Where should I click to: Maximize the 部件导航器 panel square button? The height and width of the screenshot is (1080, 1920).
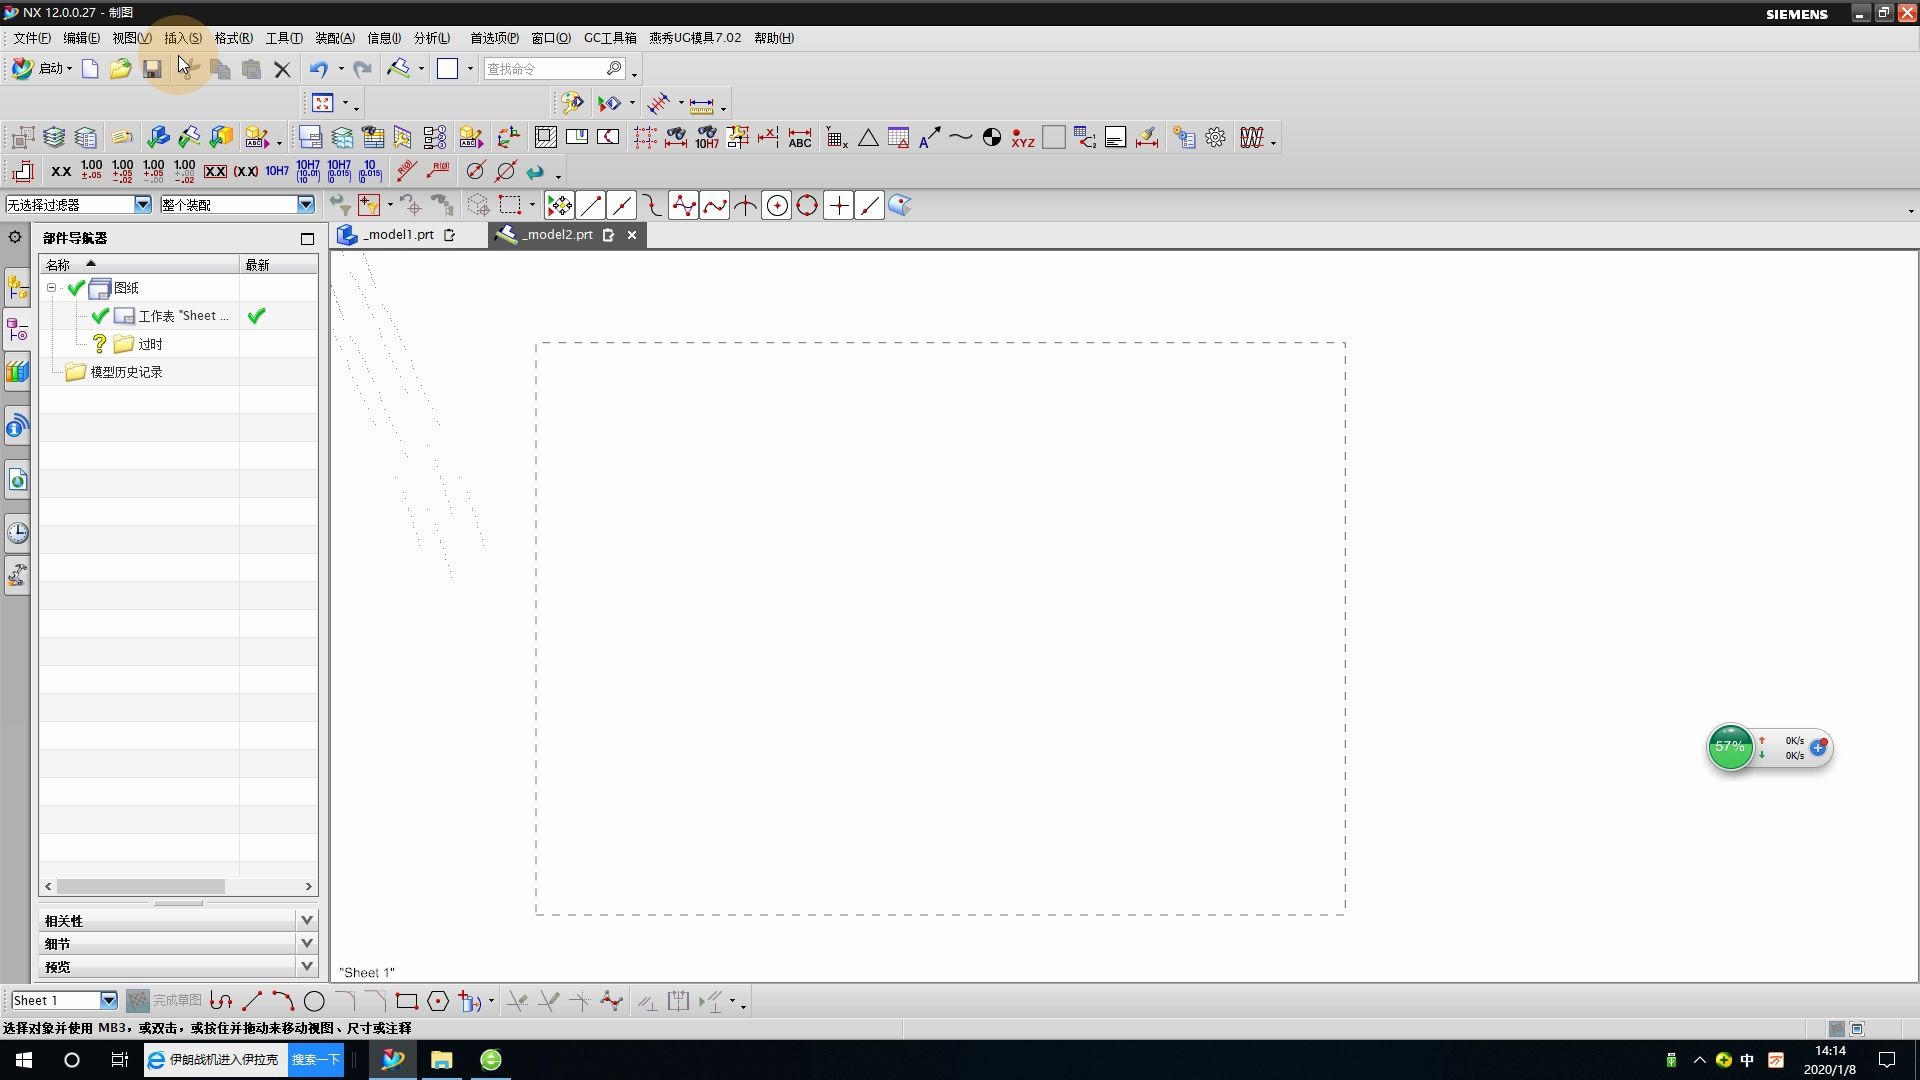click(x=307, y=238)
